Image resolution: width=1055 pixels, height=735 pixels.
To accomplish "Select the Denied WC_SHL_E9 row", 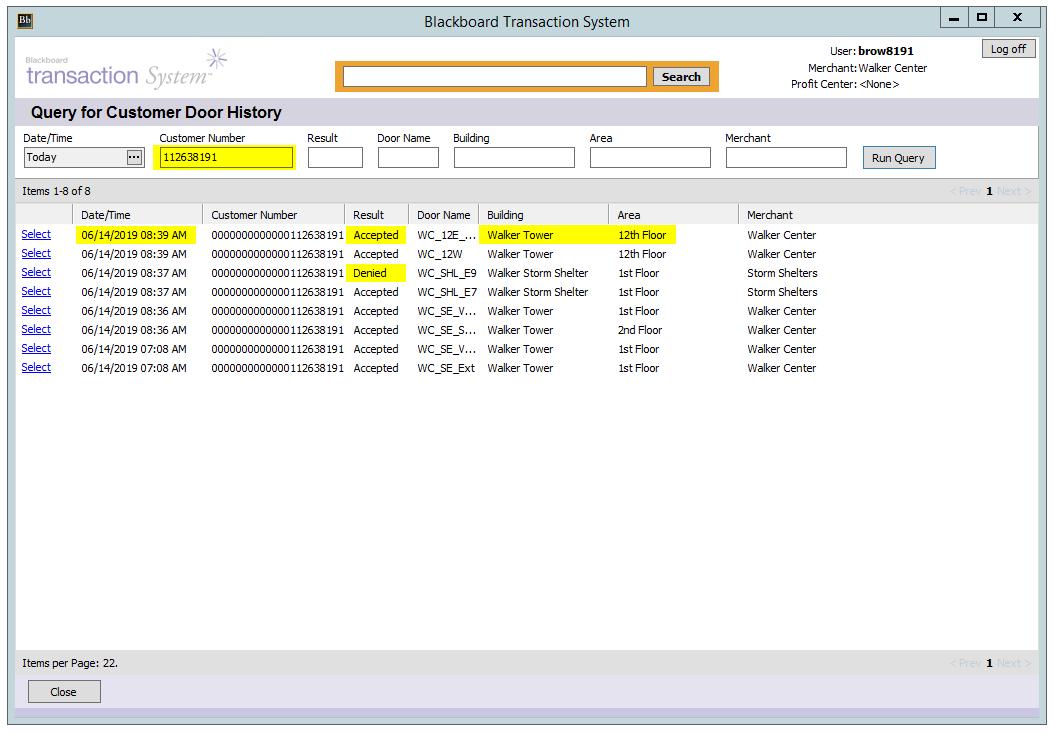I will 36,272.
